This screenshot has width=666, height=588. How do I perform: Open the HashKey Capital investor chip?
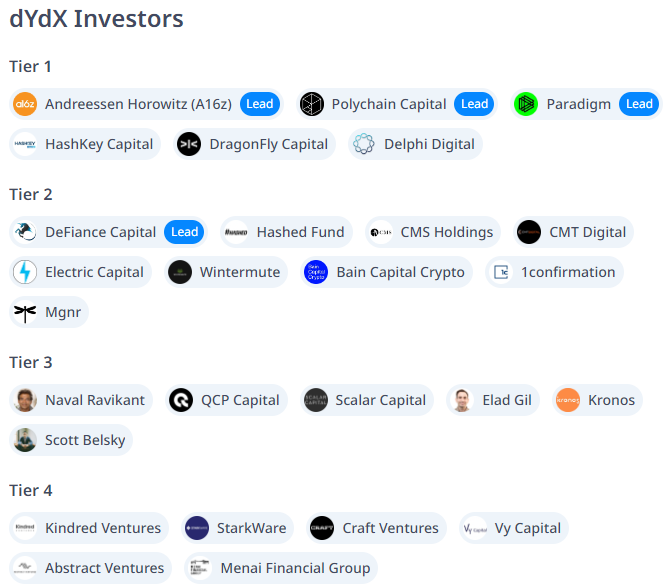coord(85,144)
